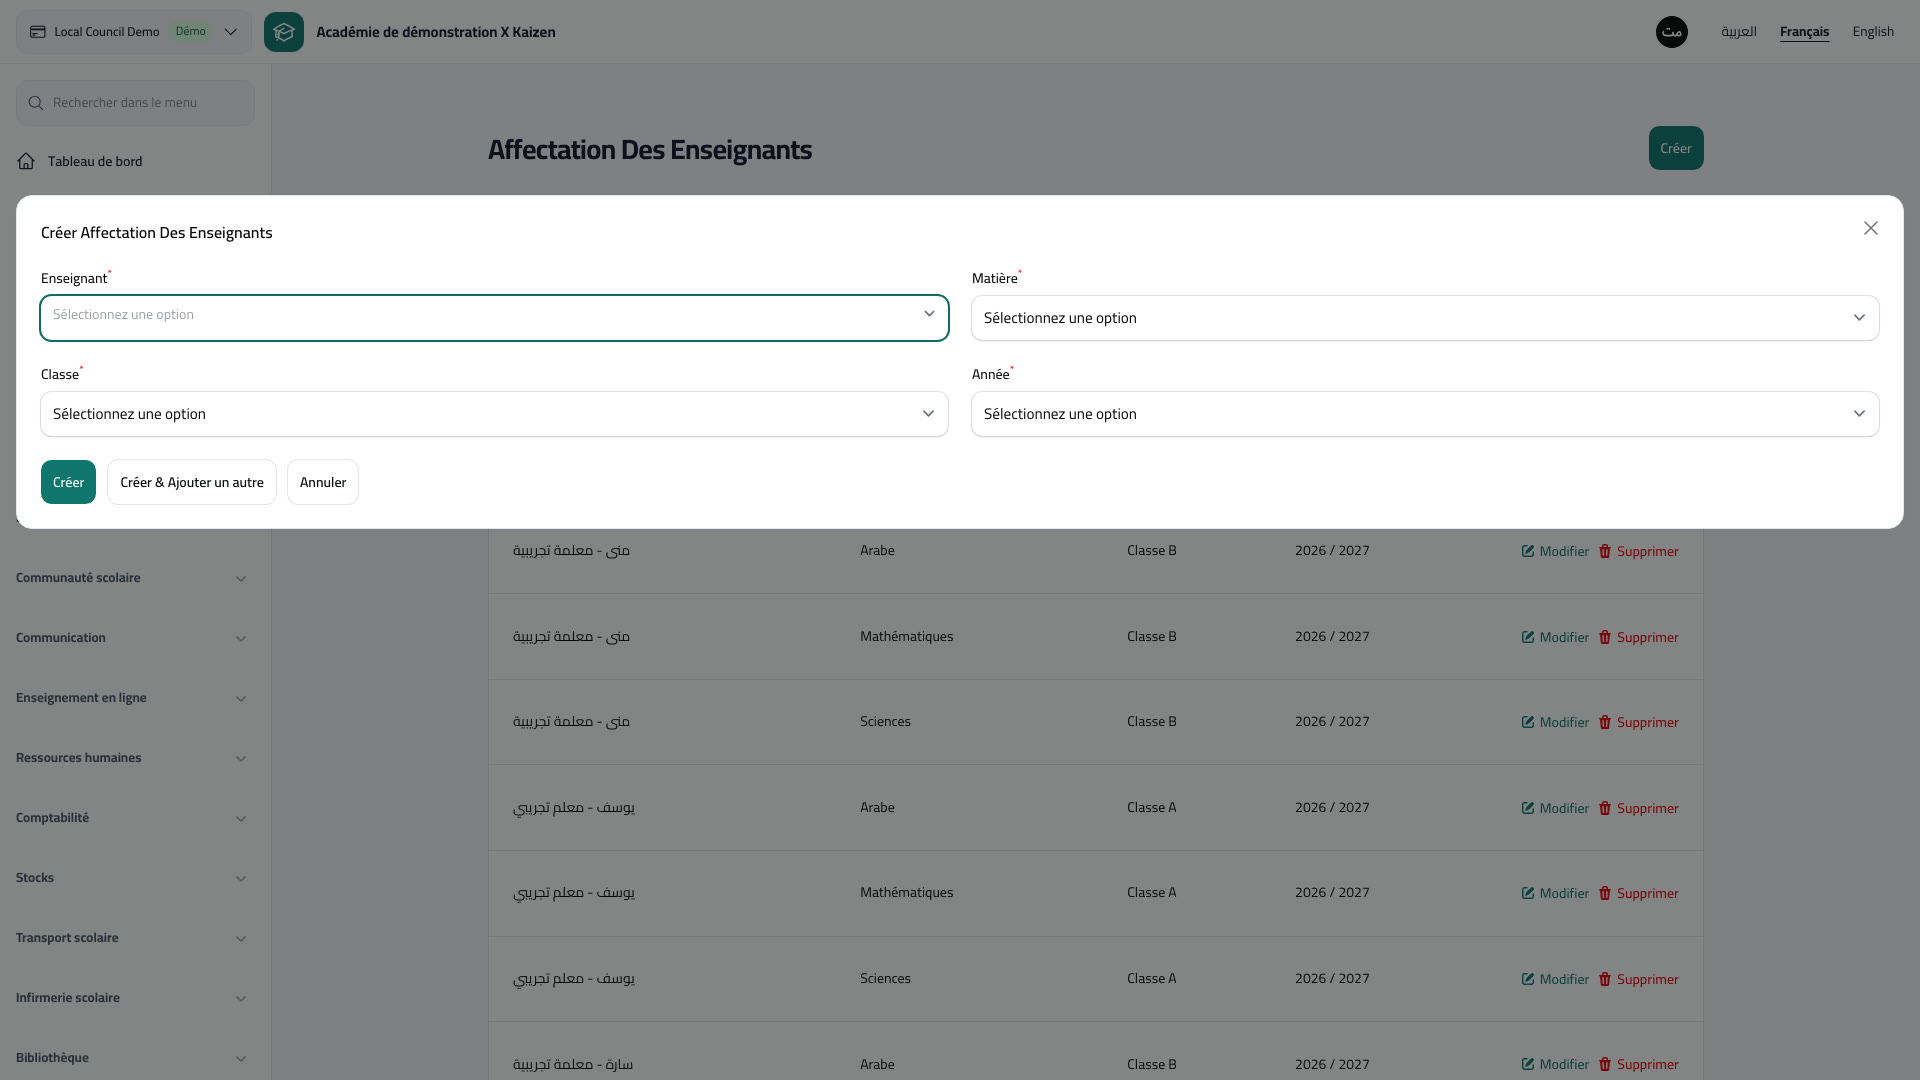The image size is (1920, 1080).
Task: Click Supprimer for يوسف Arabe Classe A
Action: (x=1638, y=808)
